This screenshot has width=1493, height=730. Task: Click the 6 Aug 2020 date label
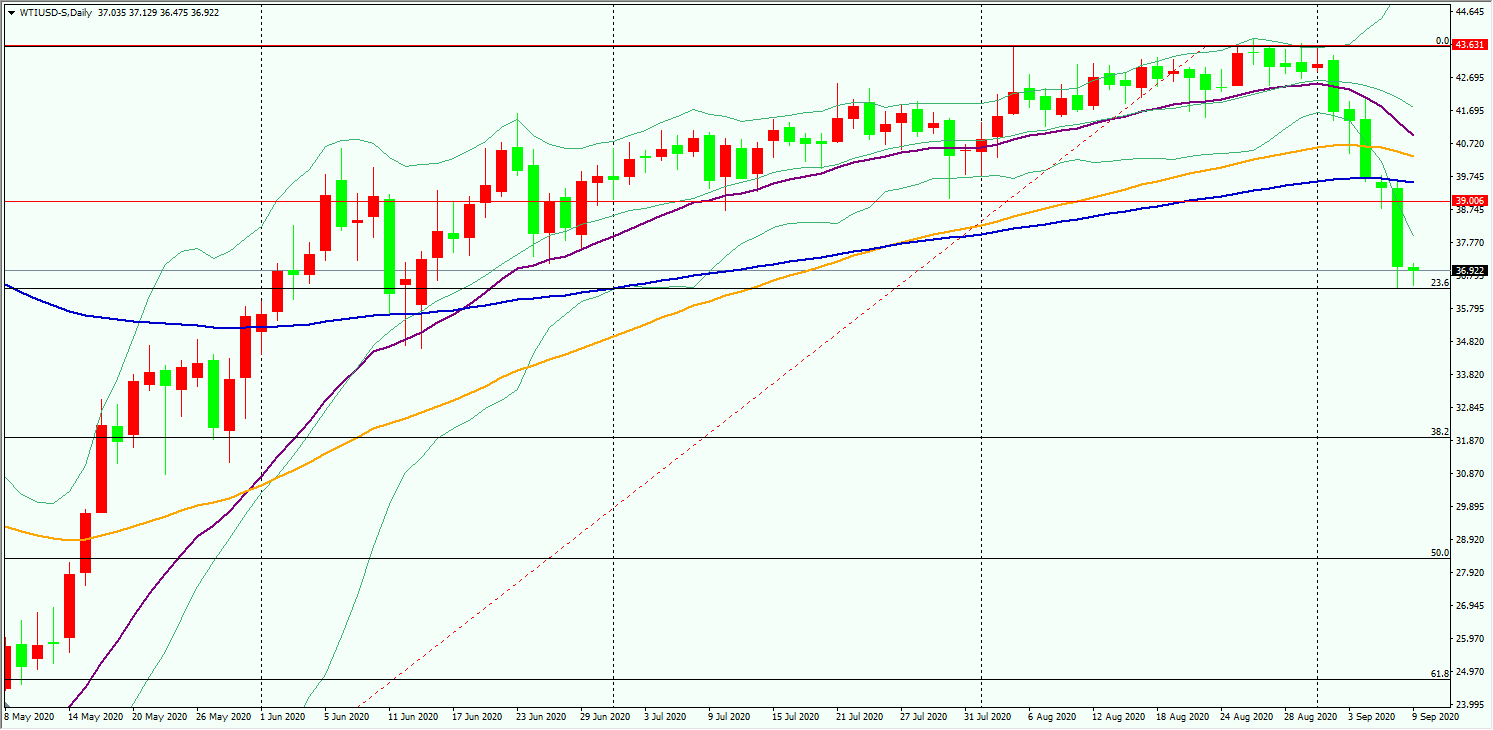click(1050, 717)
